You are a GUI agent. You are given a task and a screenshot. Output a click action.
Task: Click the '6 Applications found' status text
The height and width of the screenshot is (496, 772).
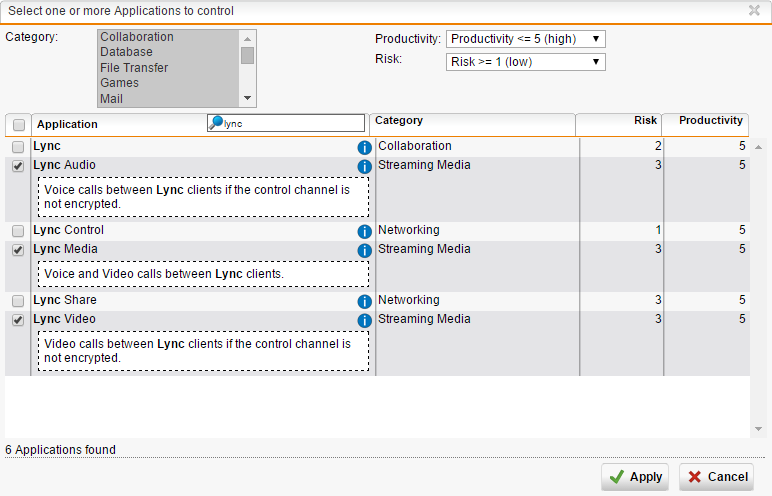pyautogui.click(x=61, y=450)
